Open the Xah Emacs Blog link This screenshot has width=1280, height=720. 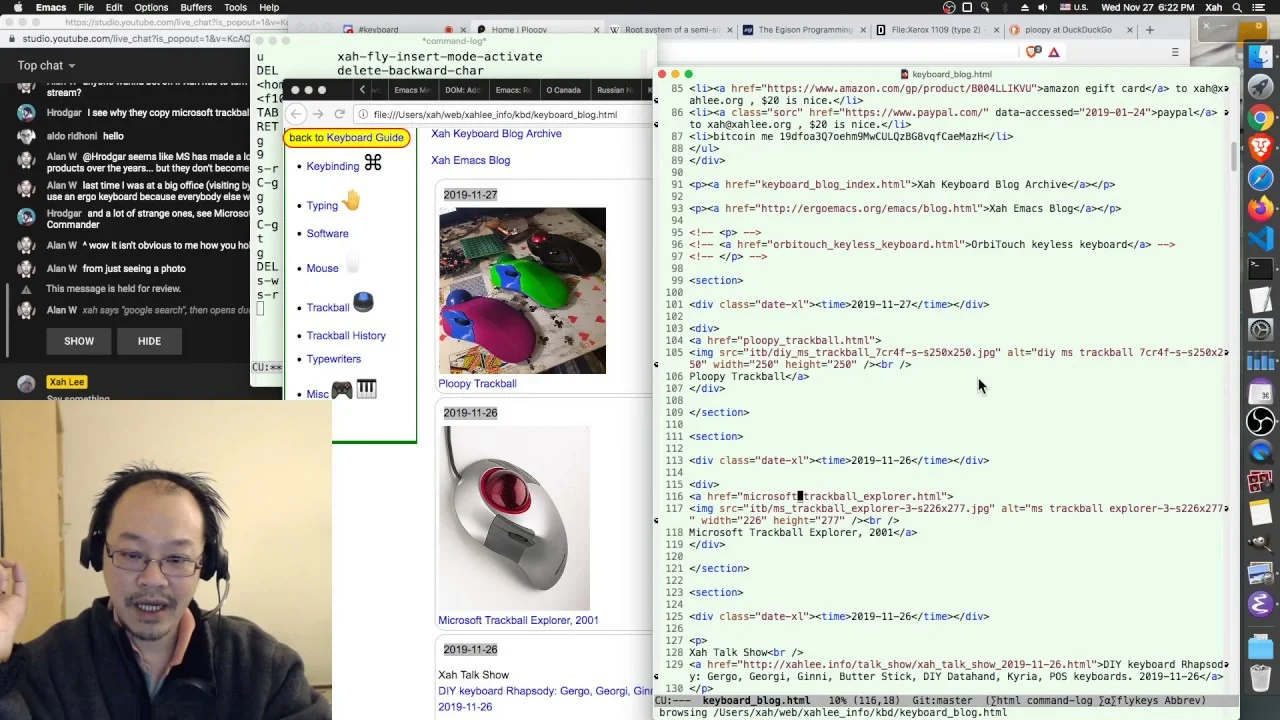pyautogui.click(x=470, y=160)
